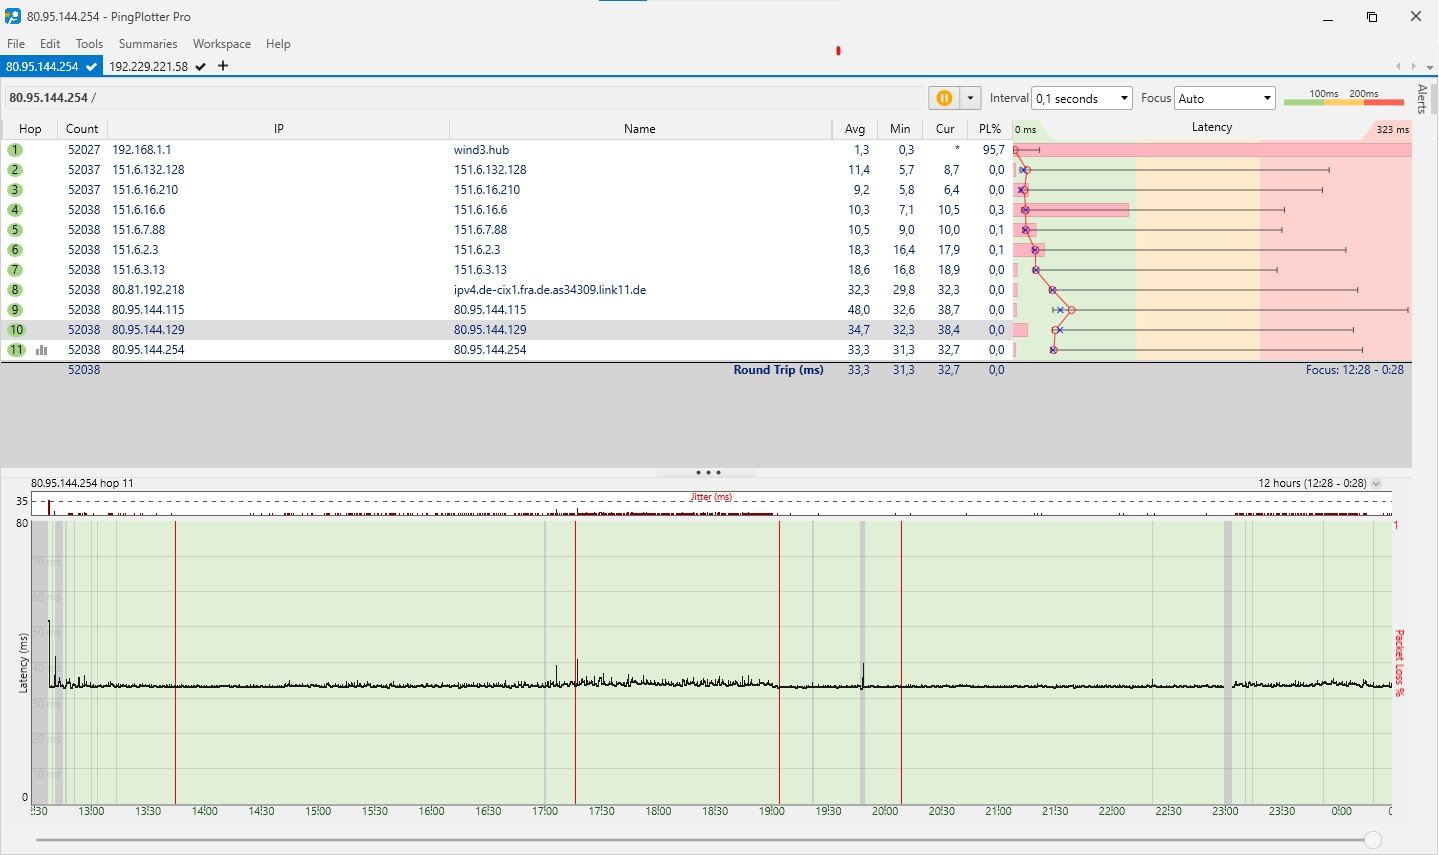Click the tab list down arrow
The width and height of the screenshot is (1439, 855).
(x=1428, y=66)
